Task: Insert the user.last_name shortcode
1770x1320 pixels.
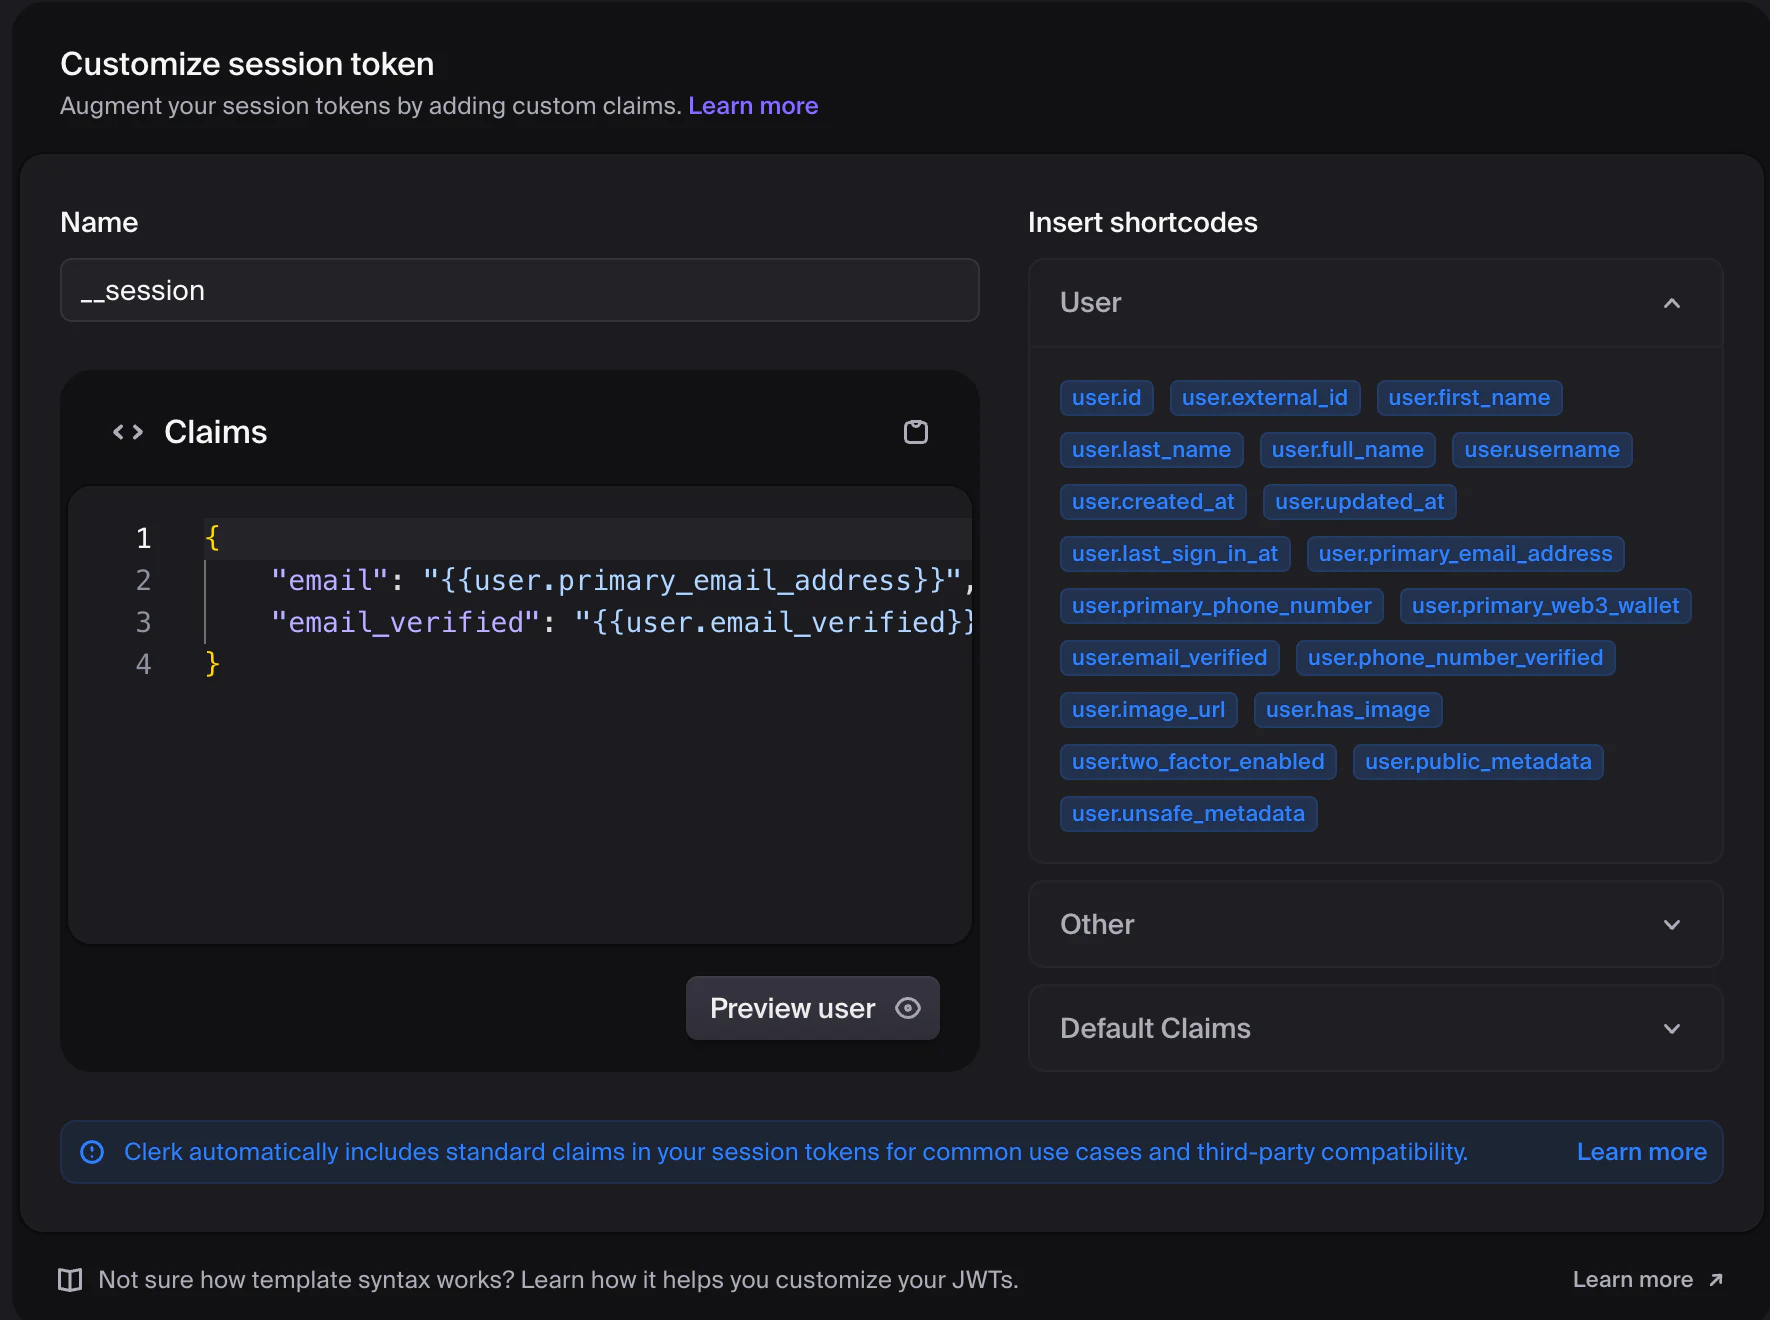Action: pos(1151,450)
